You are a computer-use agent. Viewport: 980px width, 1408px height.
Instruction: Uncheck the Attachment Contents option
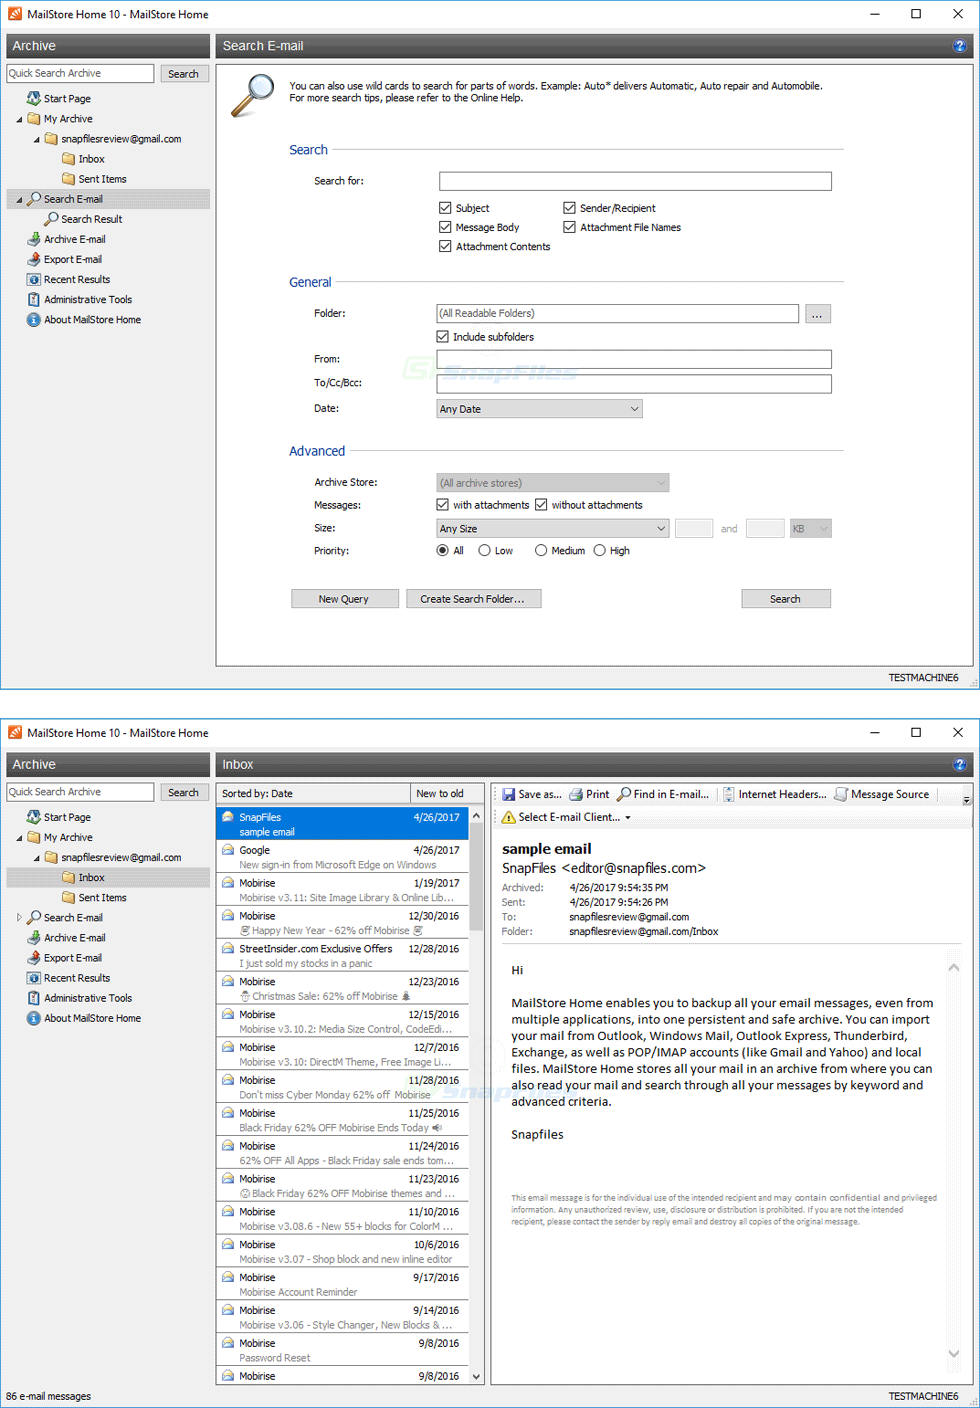pyautogui.click(x=445, y=246)
